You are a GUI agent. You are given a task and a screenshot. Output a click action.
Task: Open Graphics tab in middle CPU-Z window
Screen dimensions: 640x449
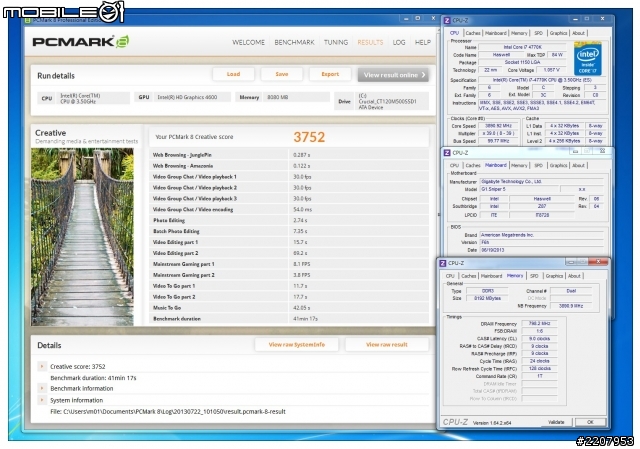(x=558, y=165)
